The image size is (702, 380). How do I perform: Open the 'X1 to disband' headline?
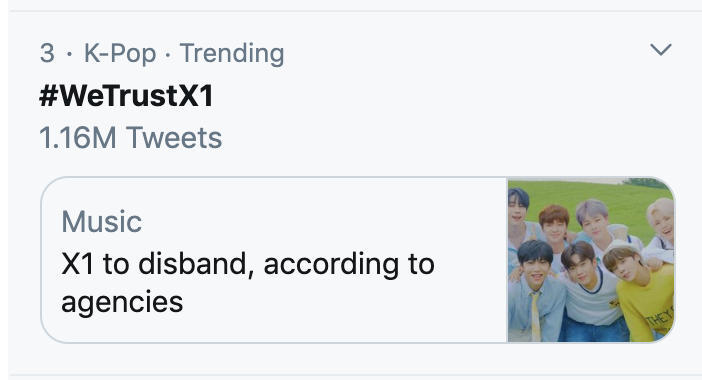[248, 282]
